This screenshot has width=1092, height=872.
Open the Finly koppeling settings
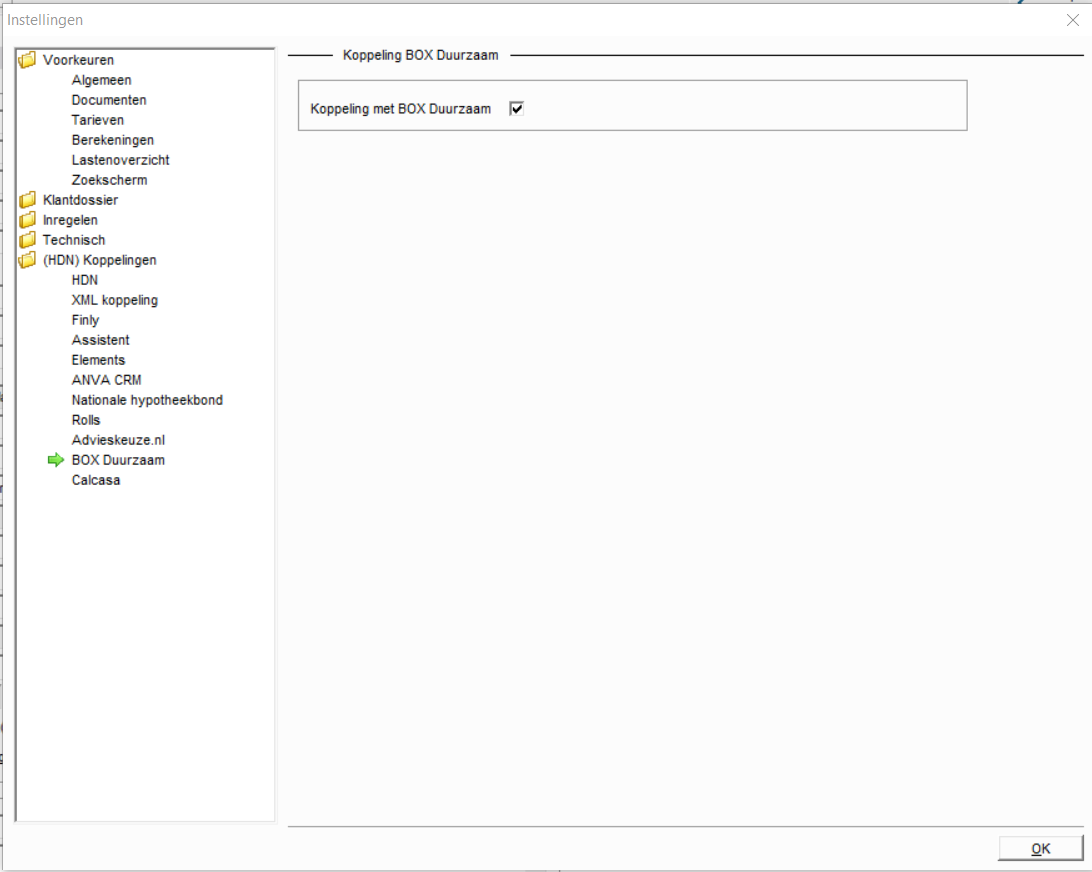(86, 320)
